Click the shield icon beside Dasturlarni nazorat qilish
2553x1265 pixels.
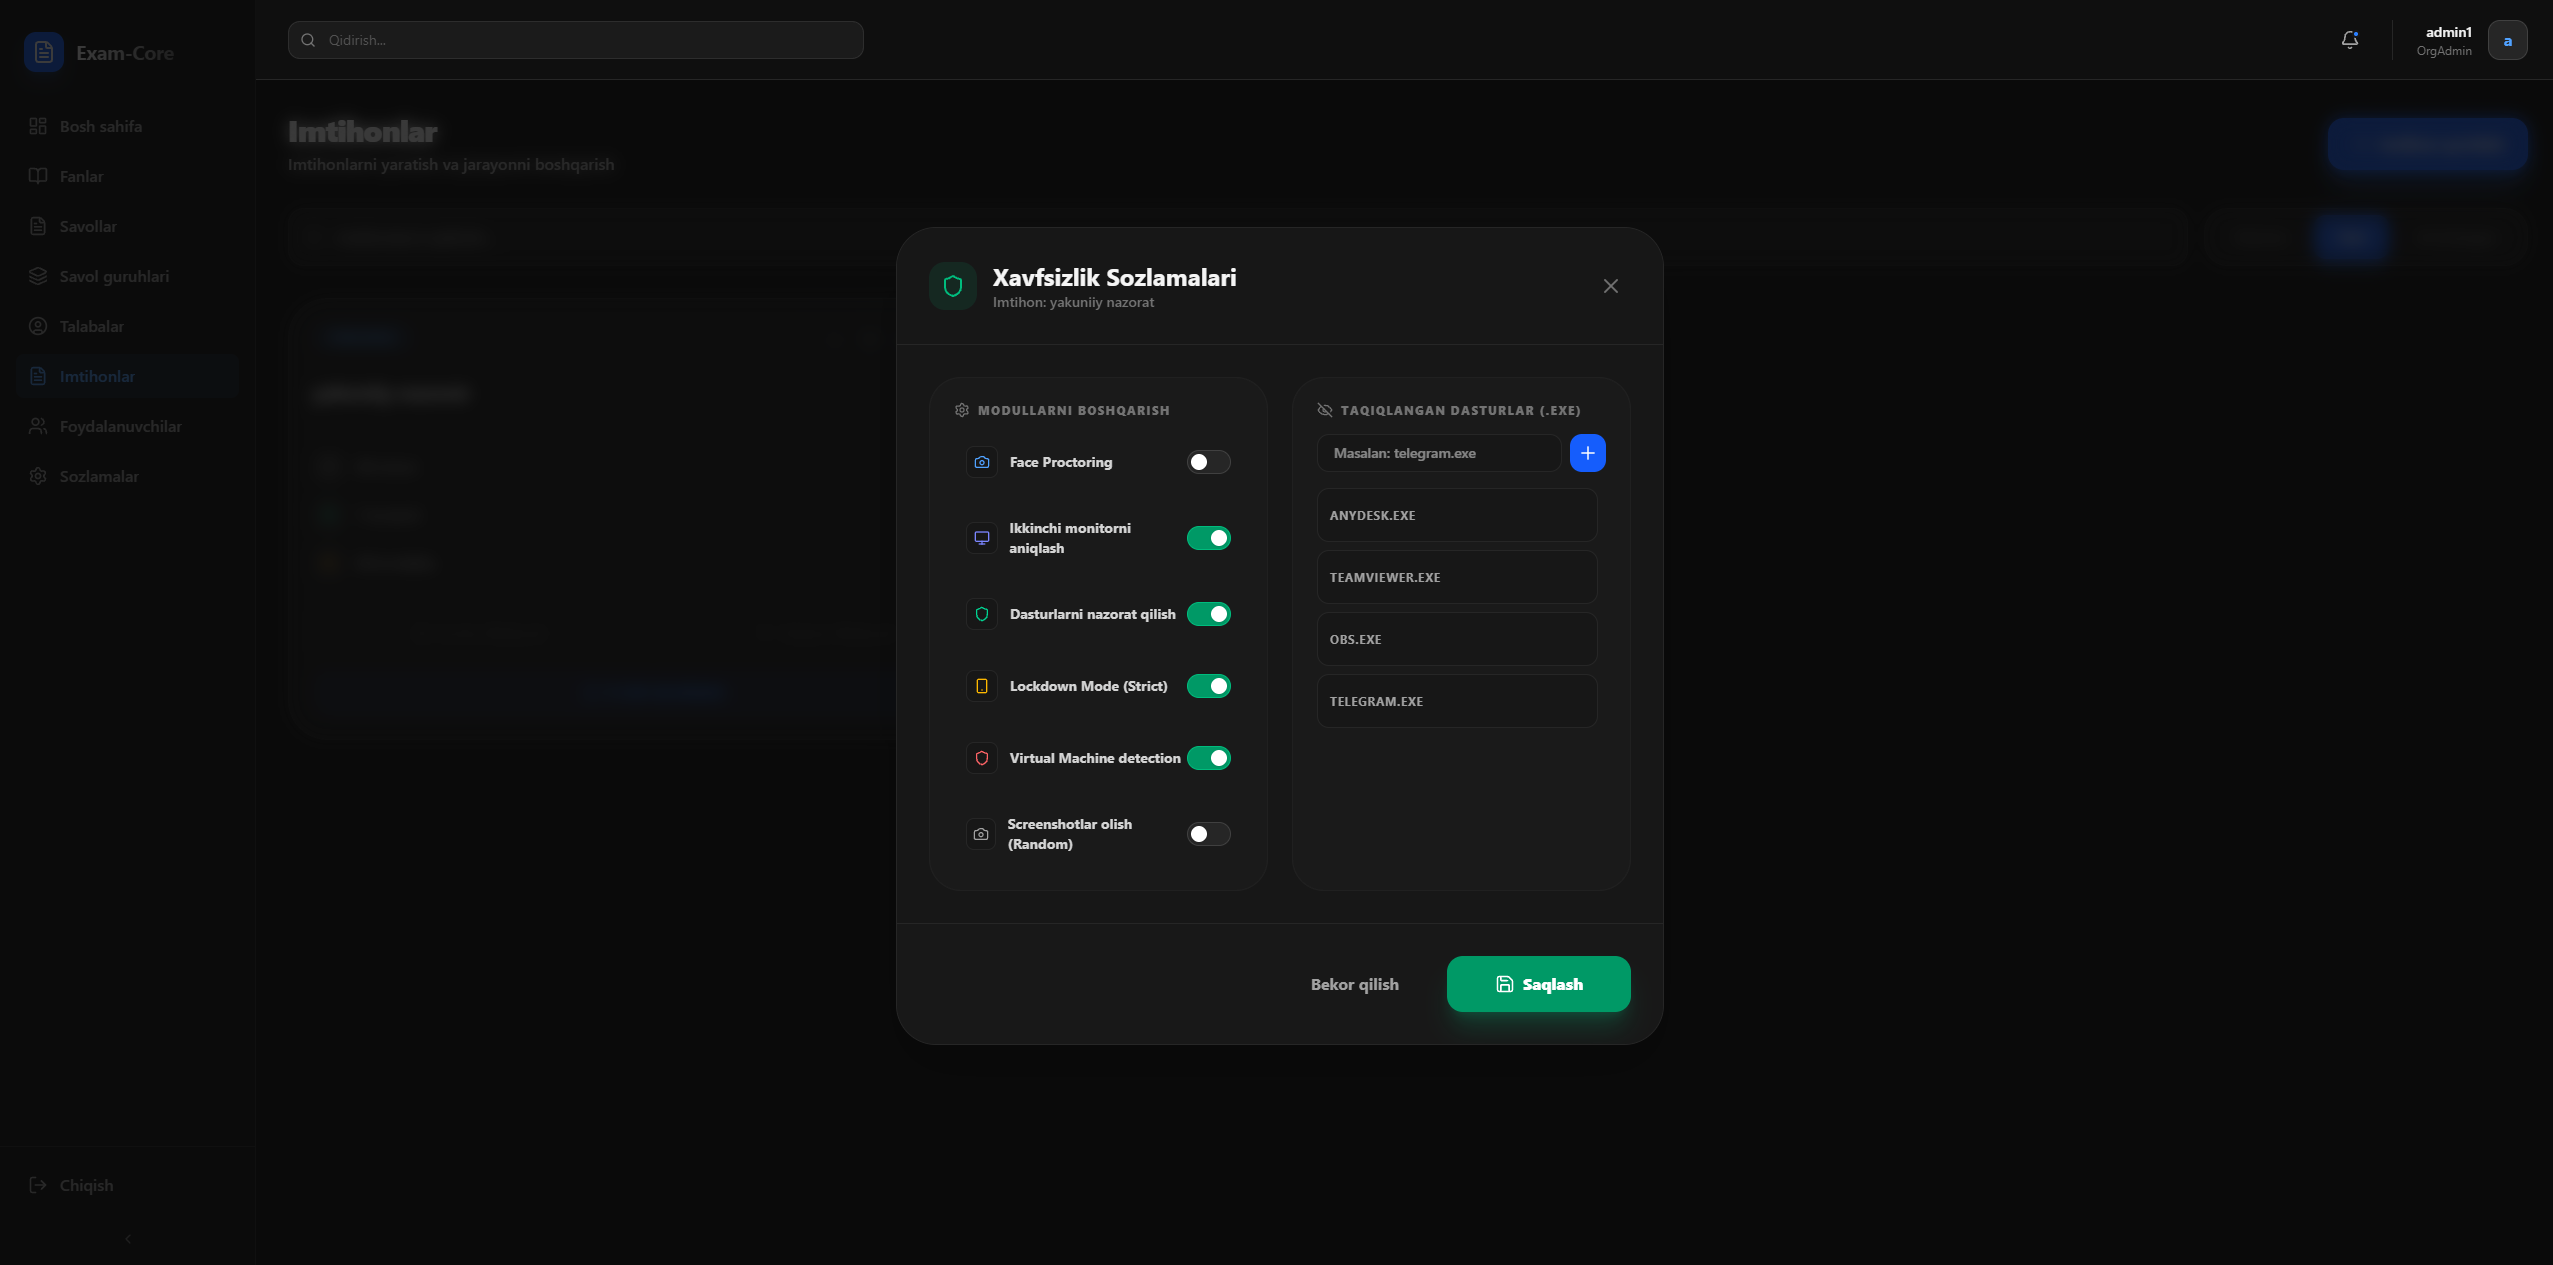(980, 614)
